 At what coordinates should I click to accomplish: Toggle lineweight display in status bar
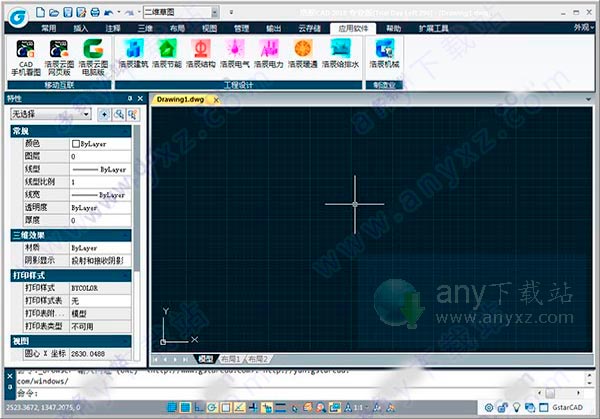(x=280, y=408)
